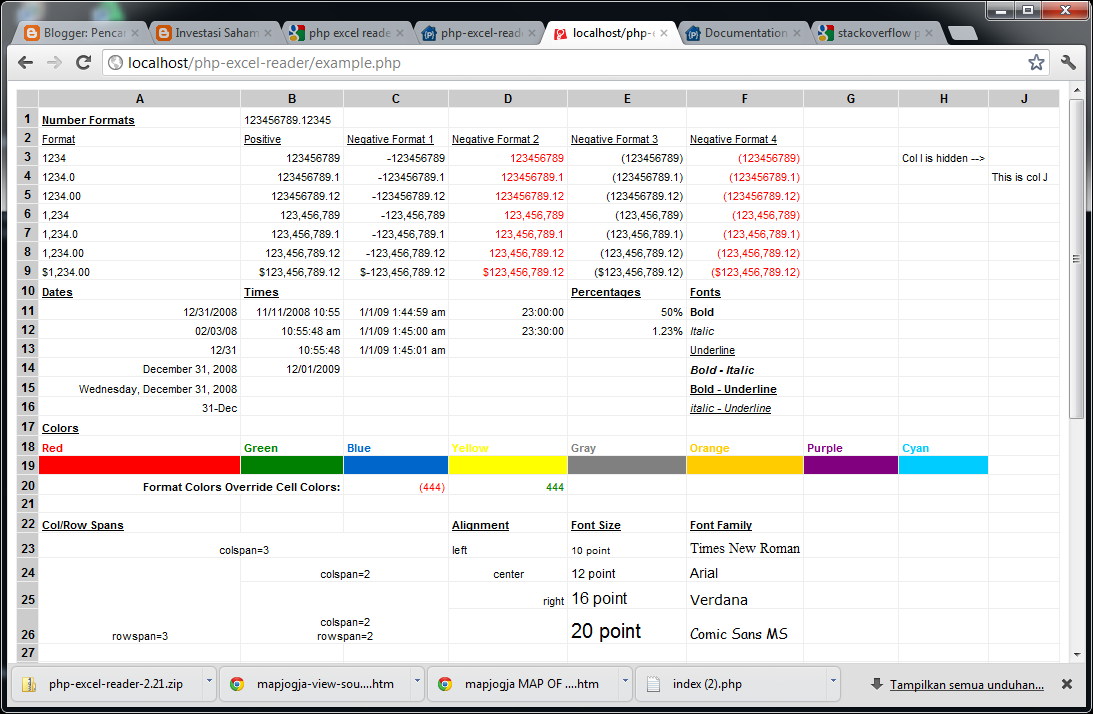Click the Chrome icon on mapjogja-view download
The height and width of the screenshot is (714, 1093).
click(x=237, y=684)
